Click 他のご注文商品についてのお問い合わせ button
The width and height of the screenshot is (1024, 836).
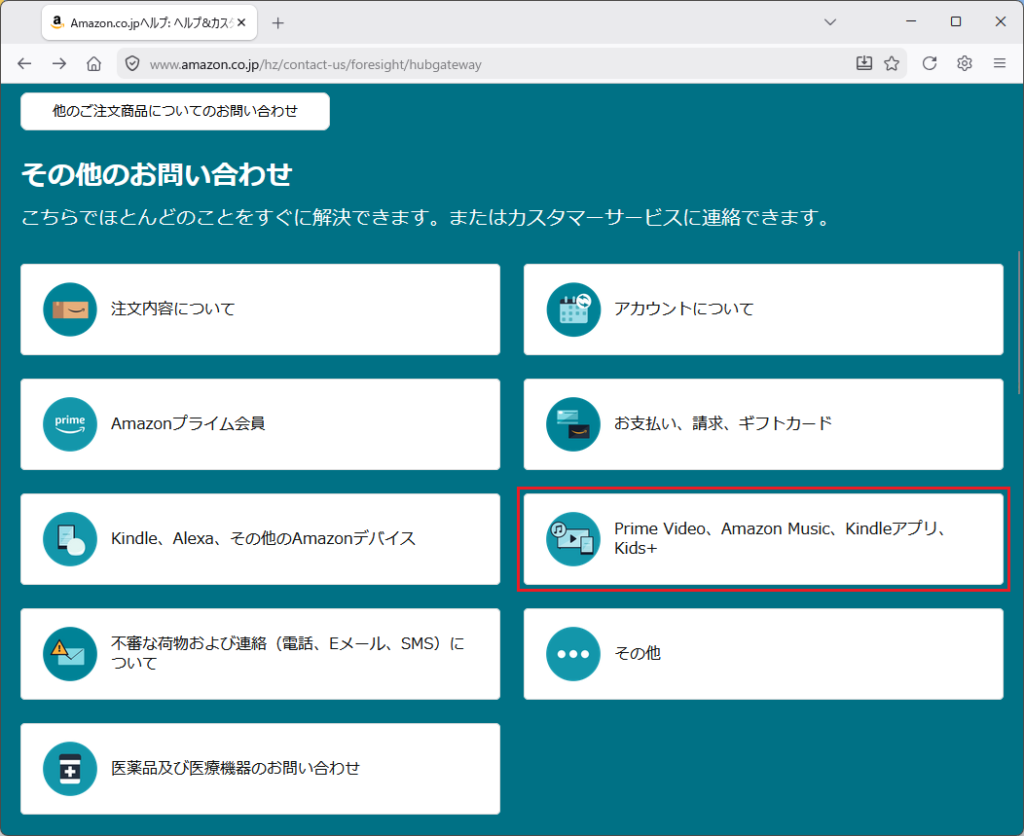click(175, 111)
